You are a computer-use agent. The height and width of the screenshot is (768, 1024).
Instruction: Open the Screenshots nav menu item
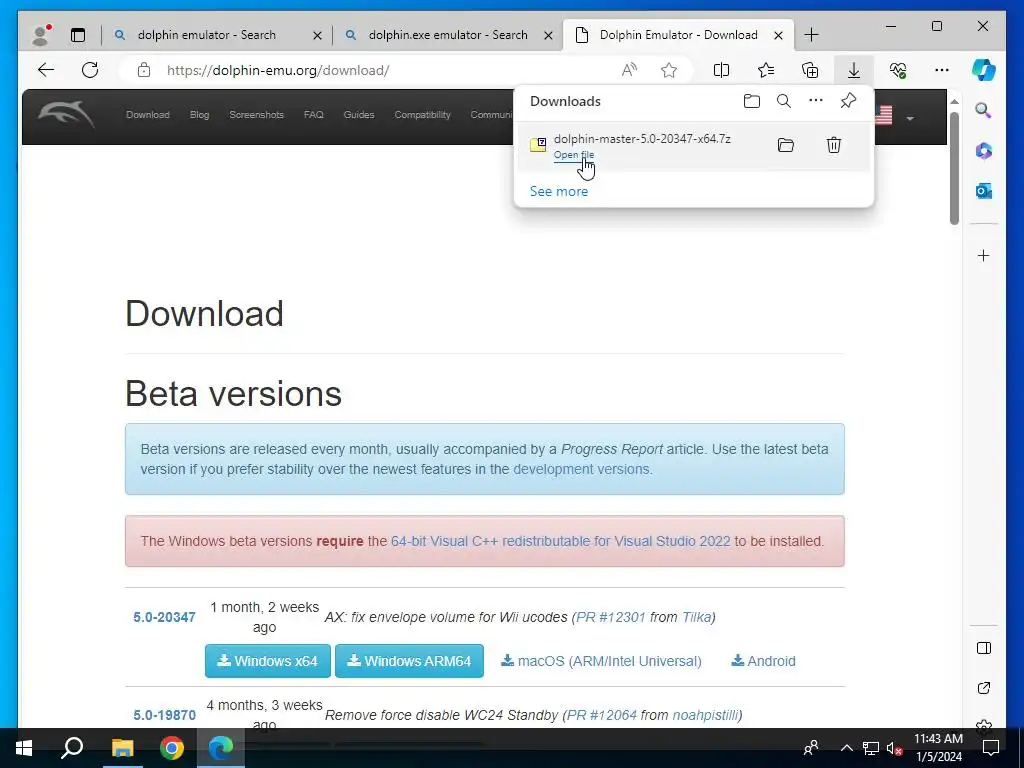pyautogui.click(x=256, y=115)
